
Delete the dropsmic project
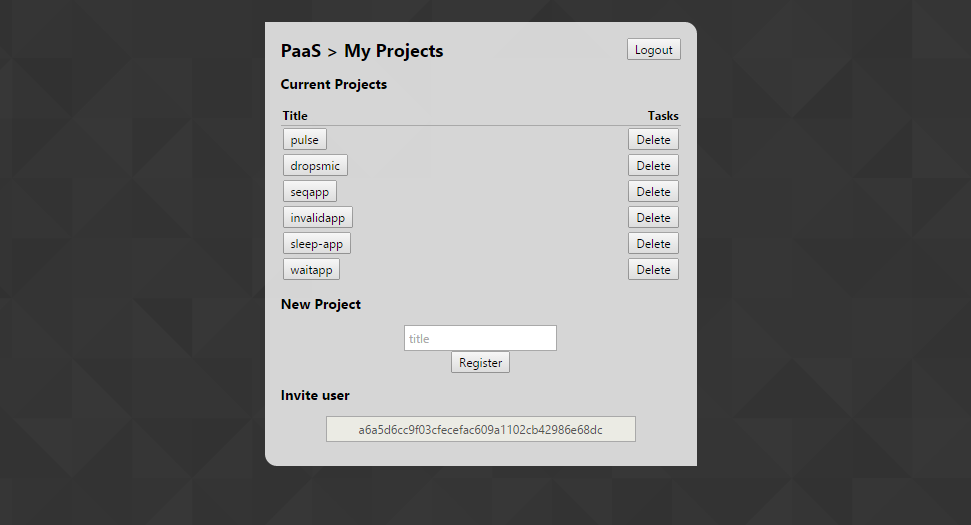(x=653, y=165)
